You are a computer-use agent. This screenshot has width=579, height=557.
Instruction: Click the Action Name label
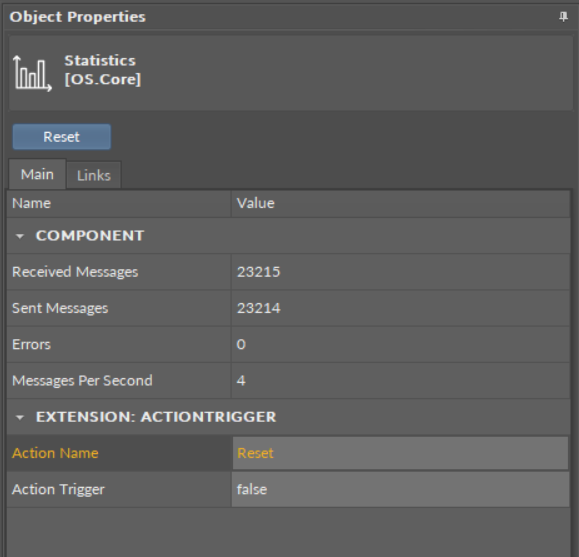point(55,453)
